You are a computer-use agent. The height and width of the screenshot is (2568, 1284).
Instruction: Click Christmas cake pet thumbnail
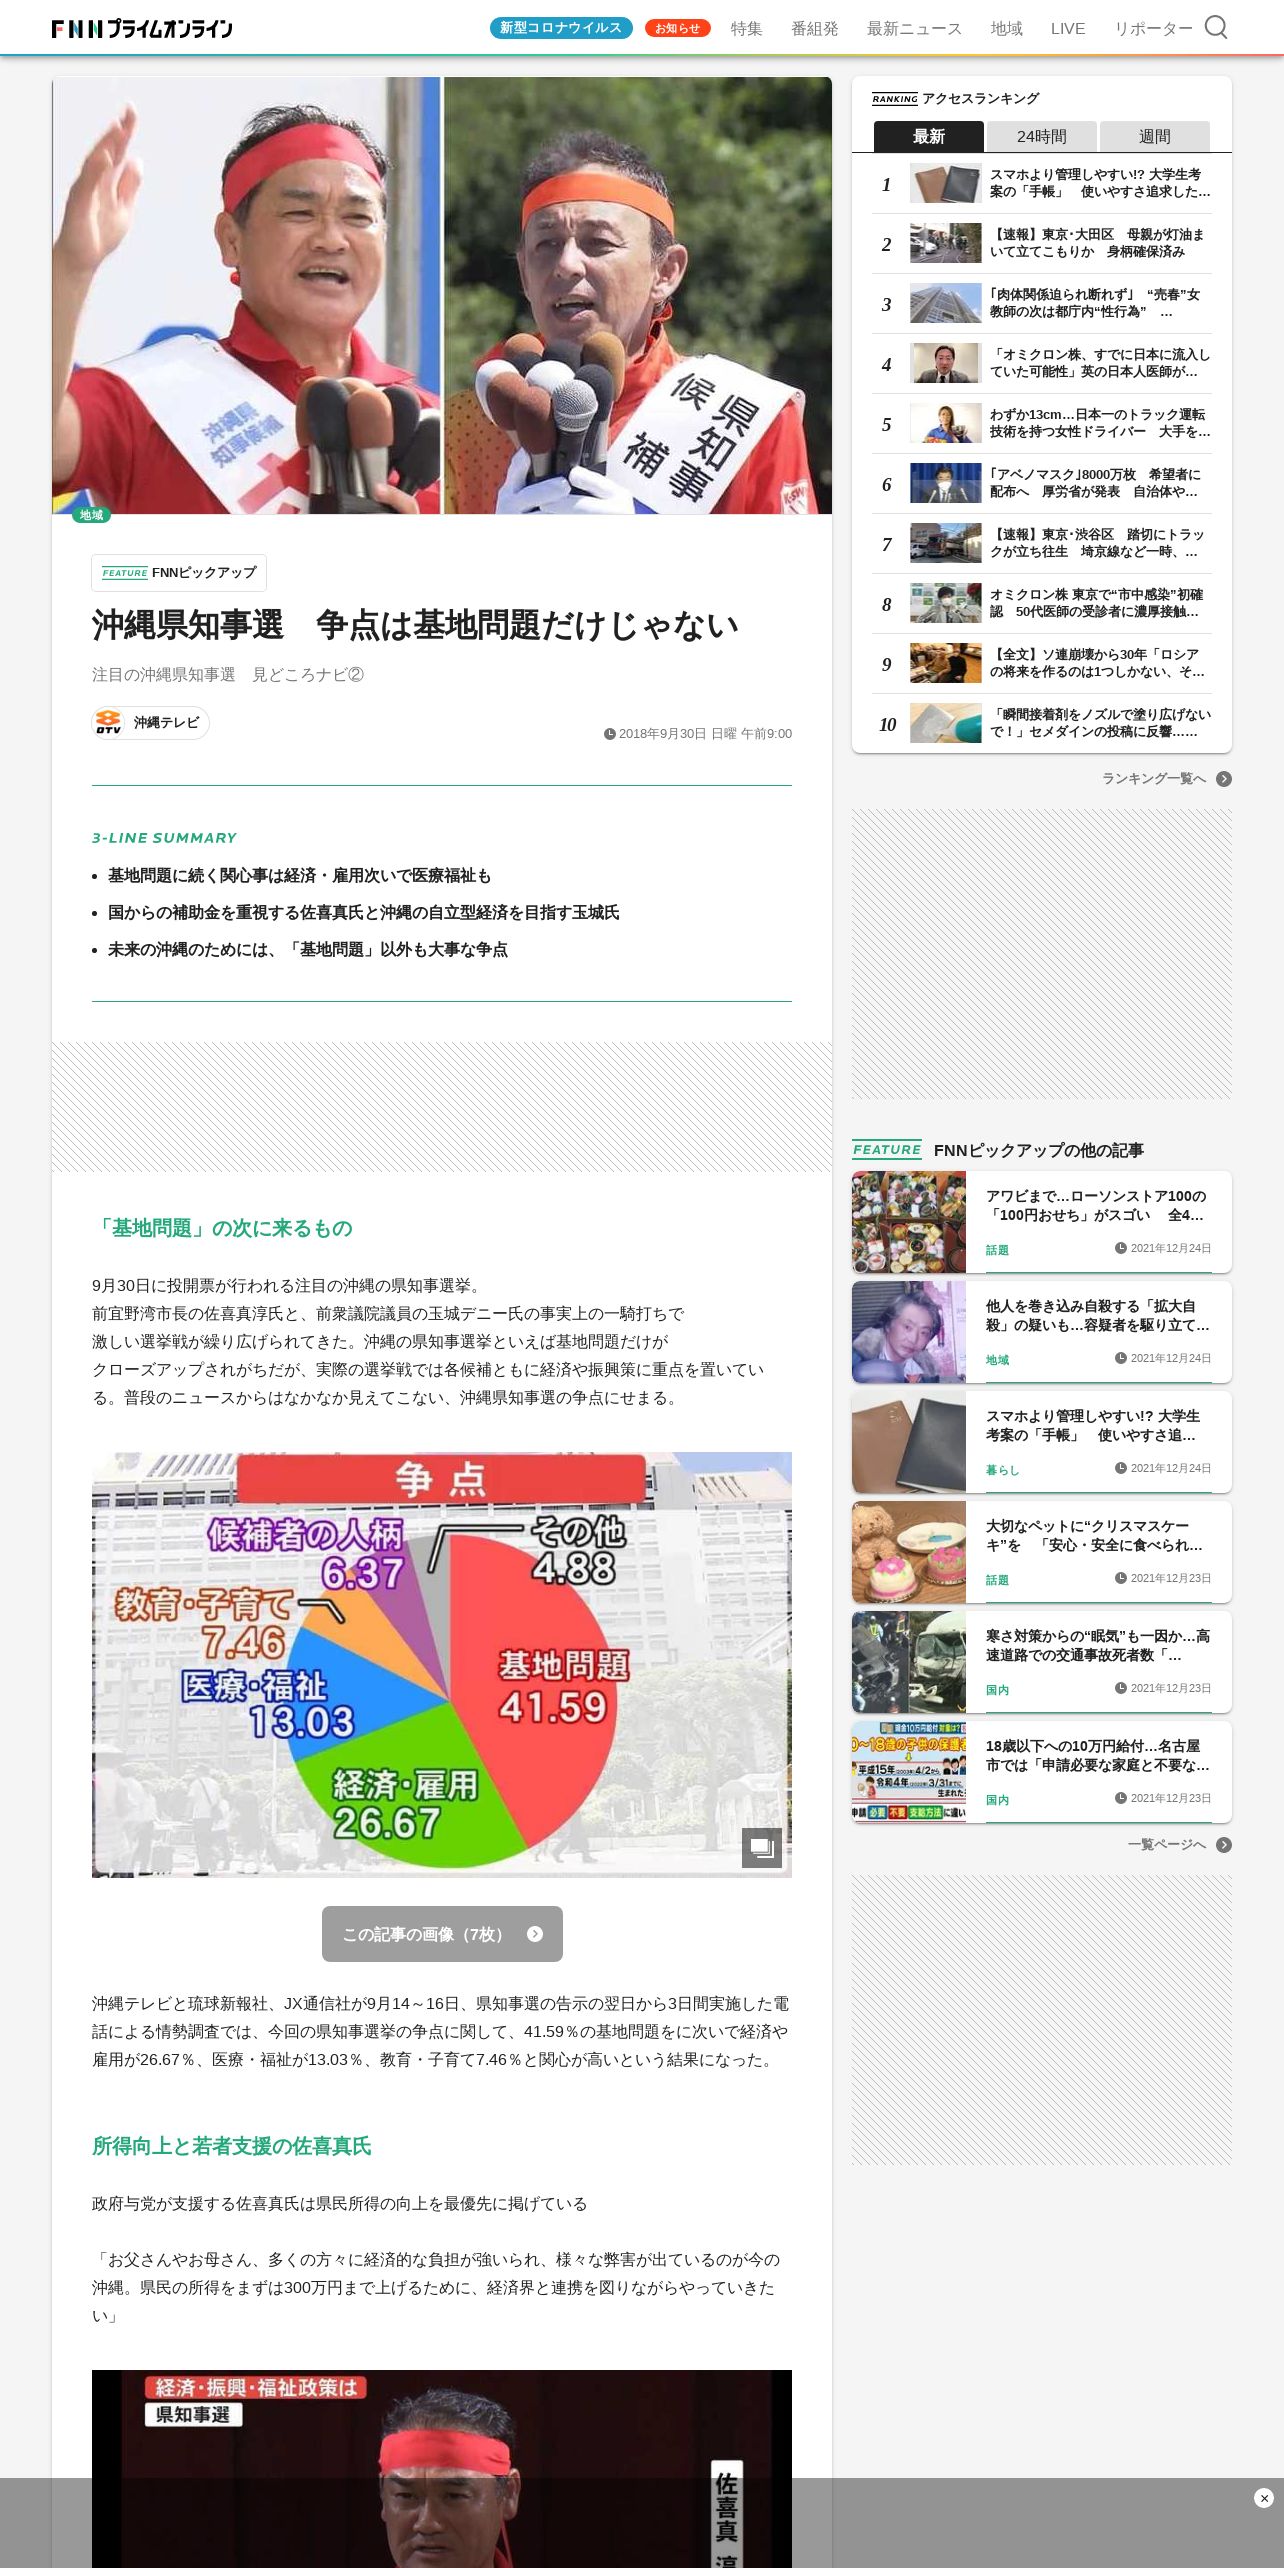coord(909,1552)
